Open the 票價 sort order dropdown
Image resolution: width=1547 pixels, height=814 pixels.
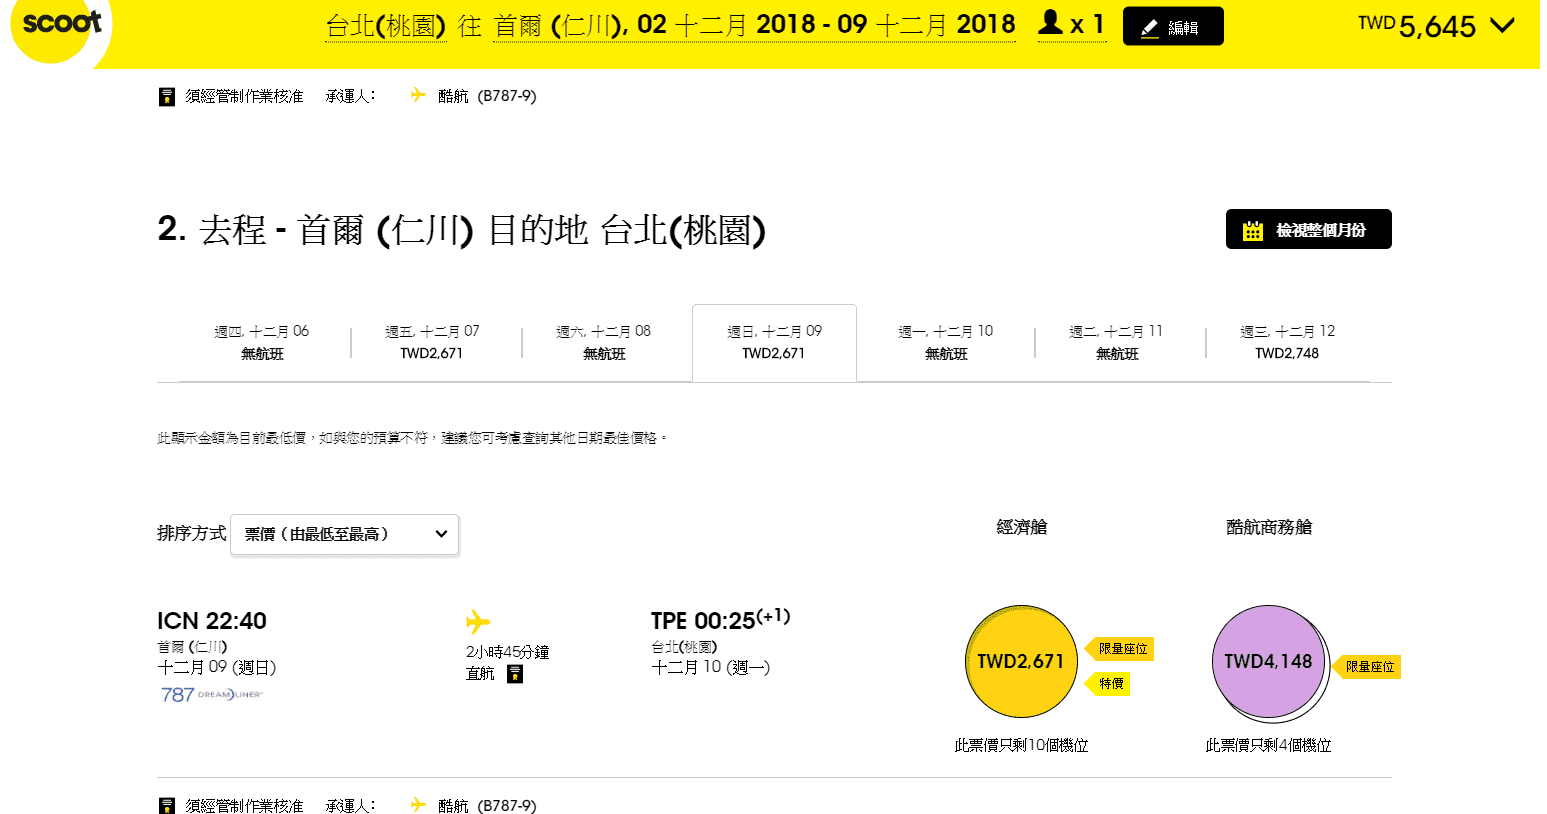pos(345,534)
